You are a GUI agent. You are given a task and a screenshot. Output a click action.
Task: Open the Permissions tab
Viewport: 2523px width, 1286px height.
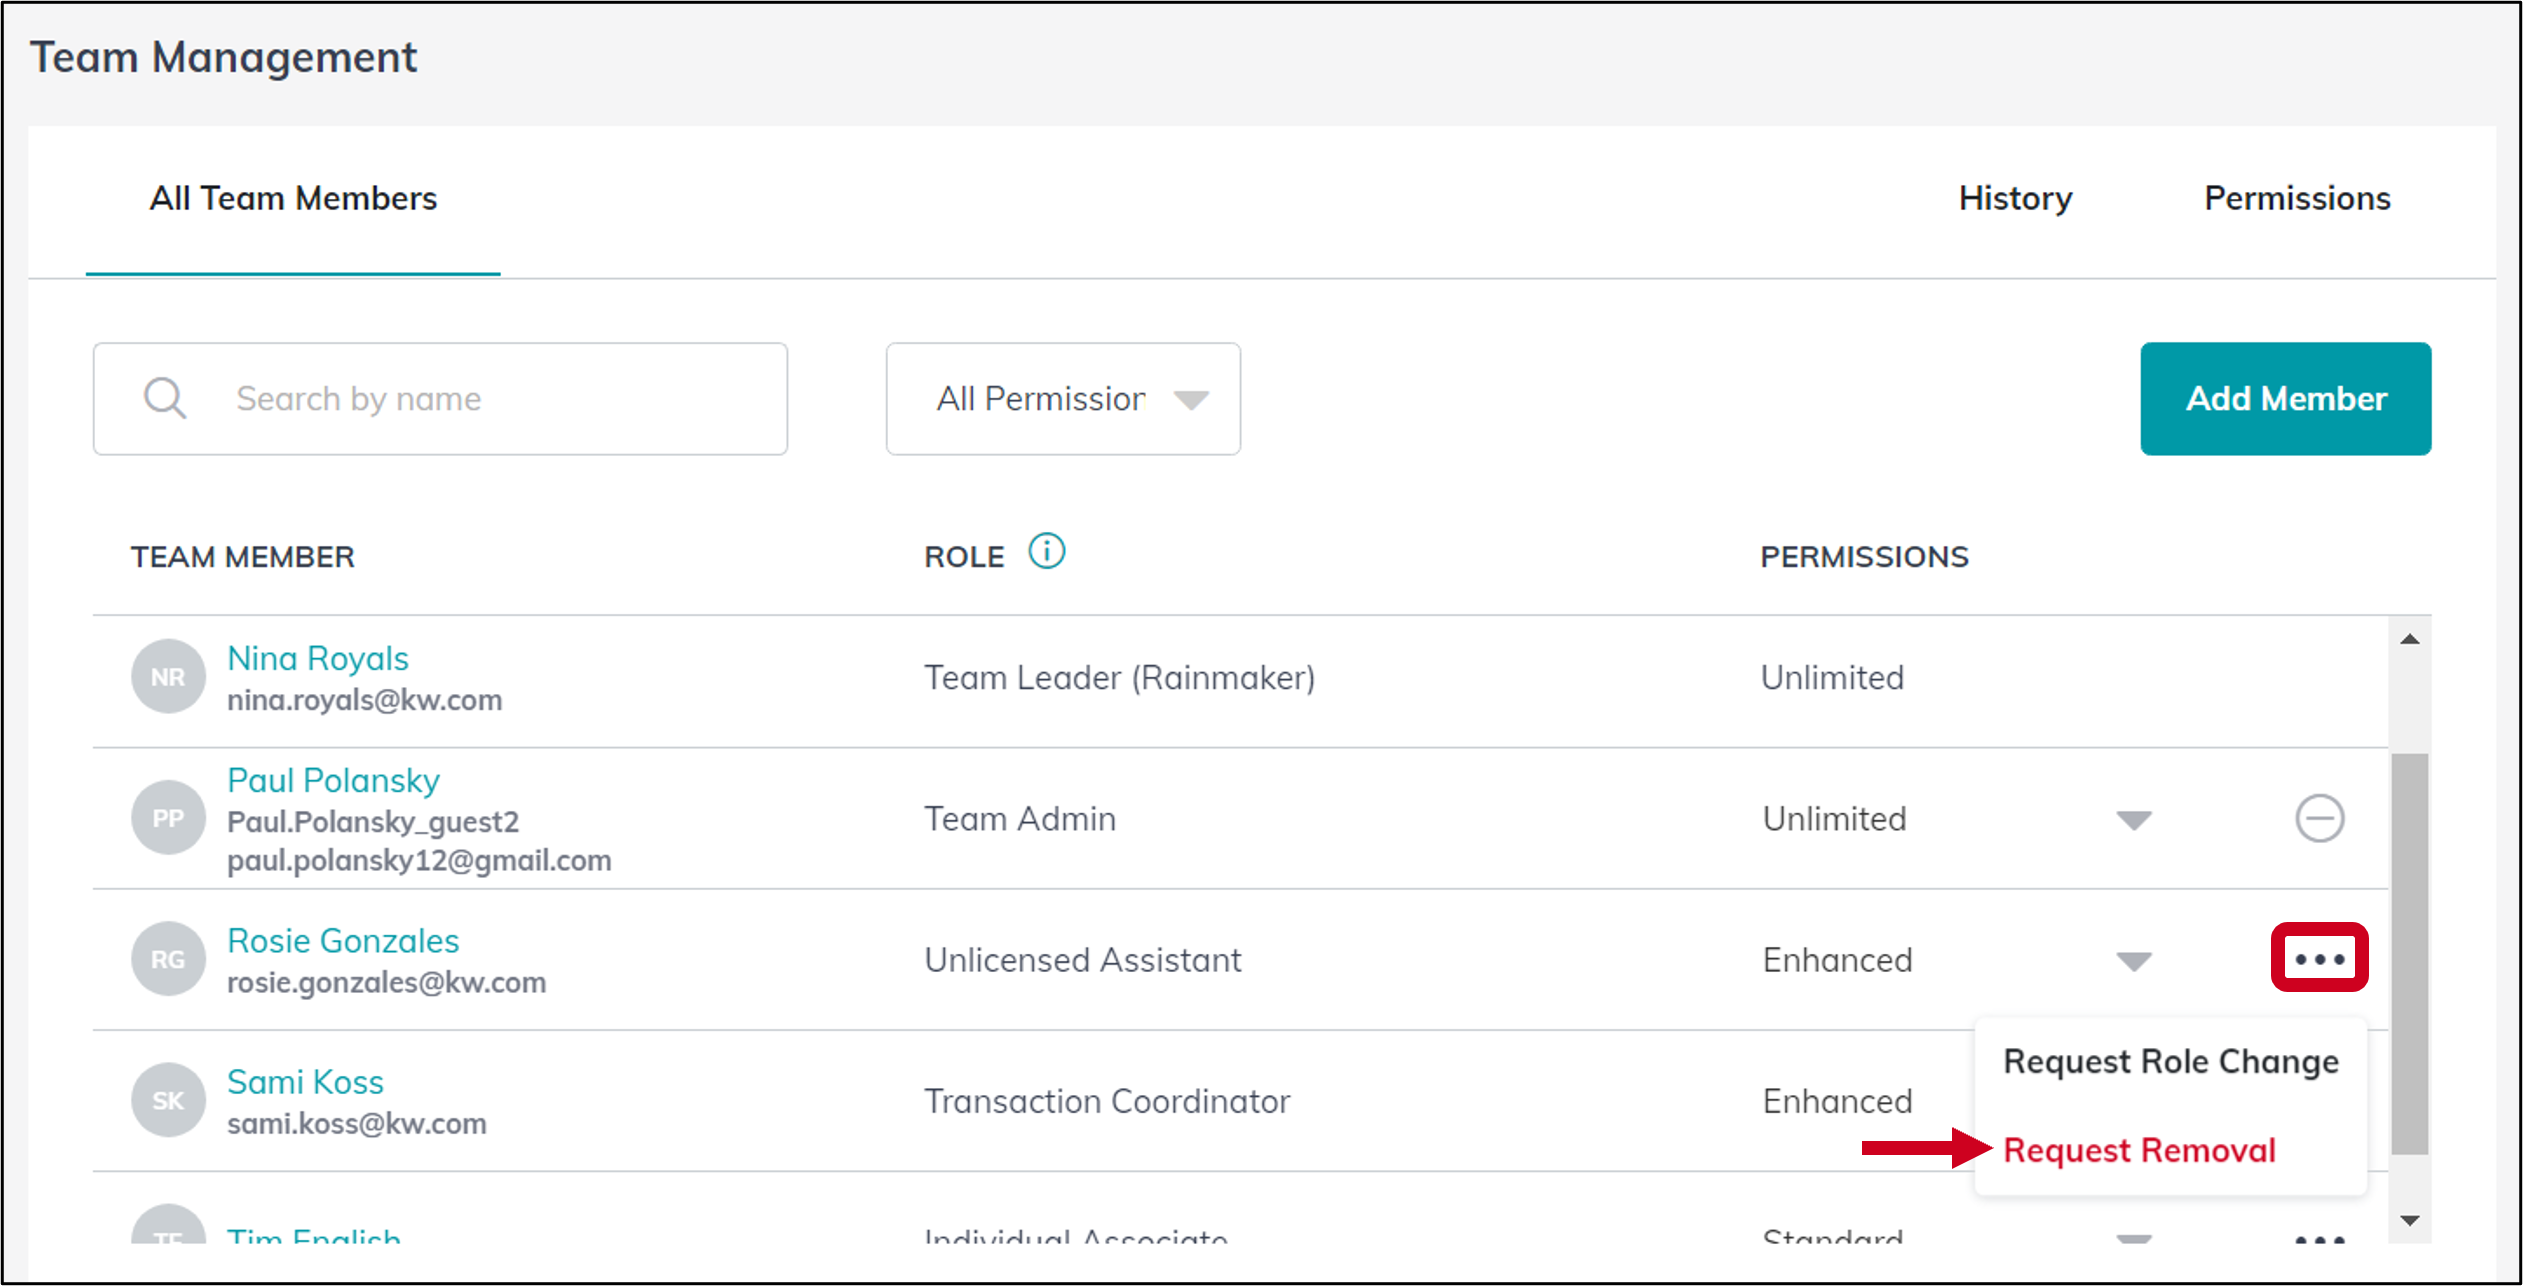click(x=2297, y=198)
